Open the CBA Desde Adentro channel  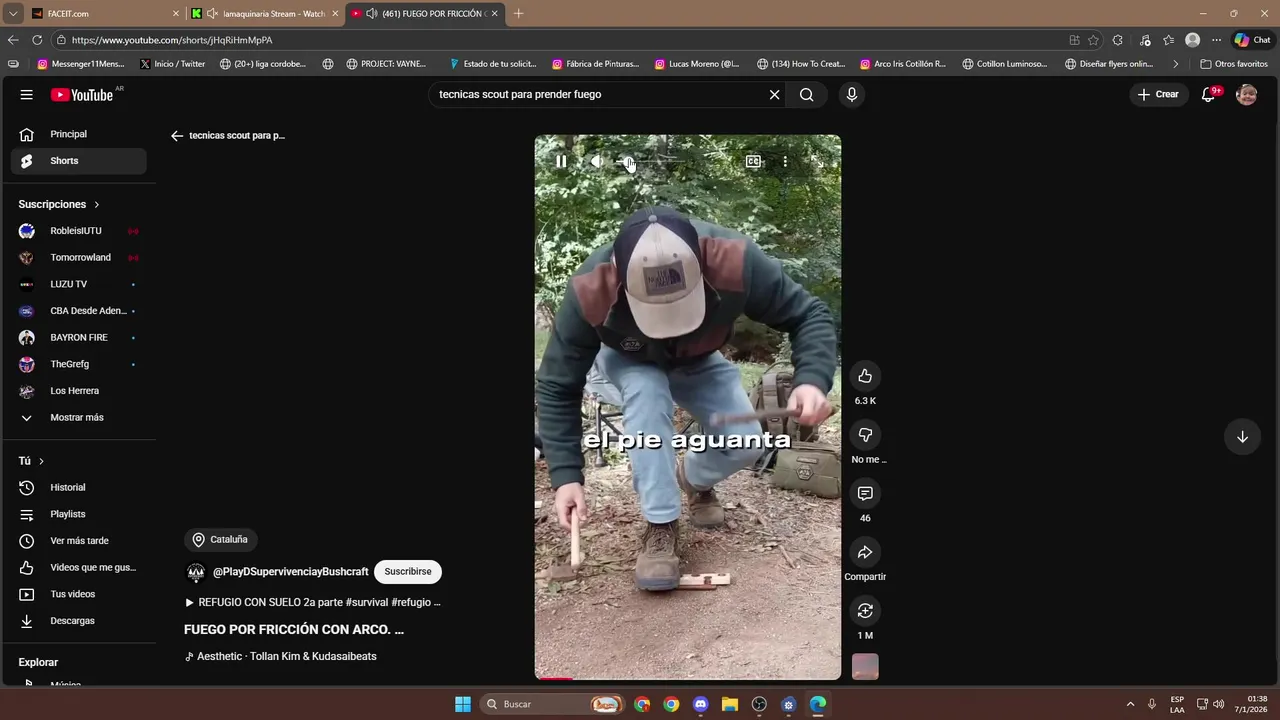click(x=79, y=311)
